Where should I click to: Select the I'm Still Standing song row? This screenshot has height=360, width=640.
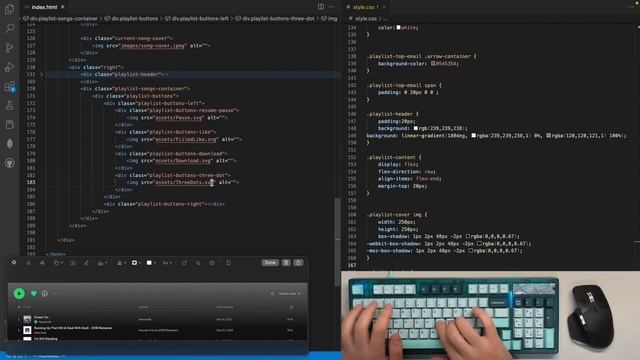157,338
